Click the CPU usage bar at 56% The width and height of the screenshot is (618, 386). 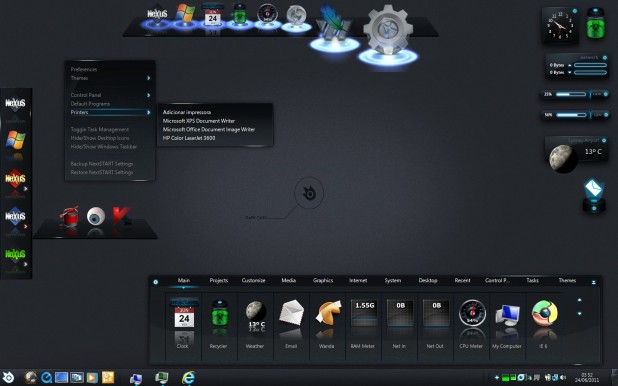tap(571, 115)
